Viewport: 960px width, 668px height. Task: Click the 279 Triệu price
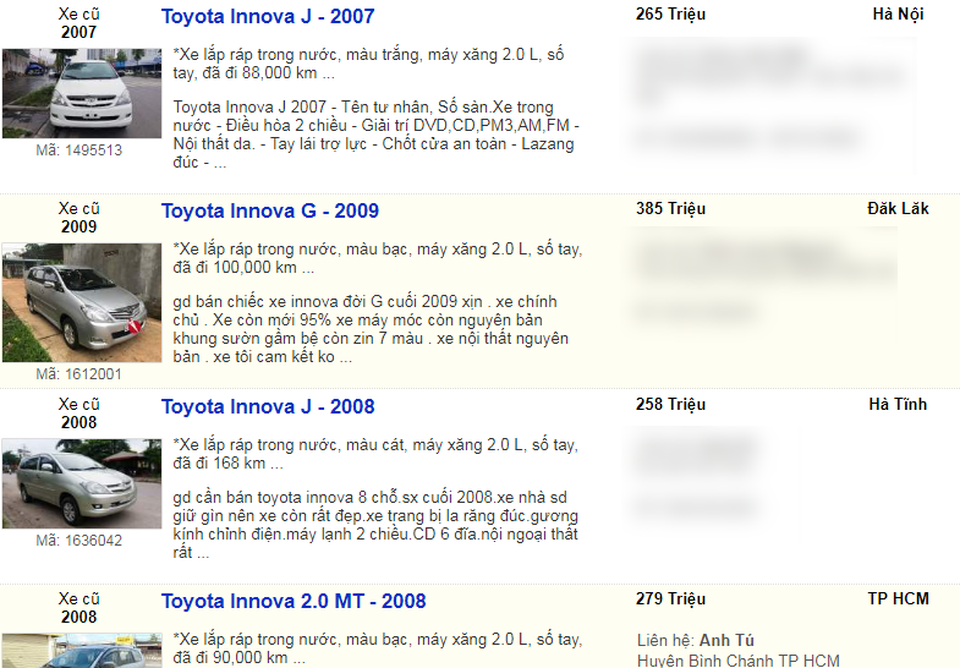pos(670,599)
